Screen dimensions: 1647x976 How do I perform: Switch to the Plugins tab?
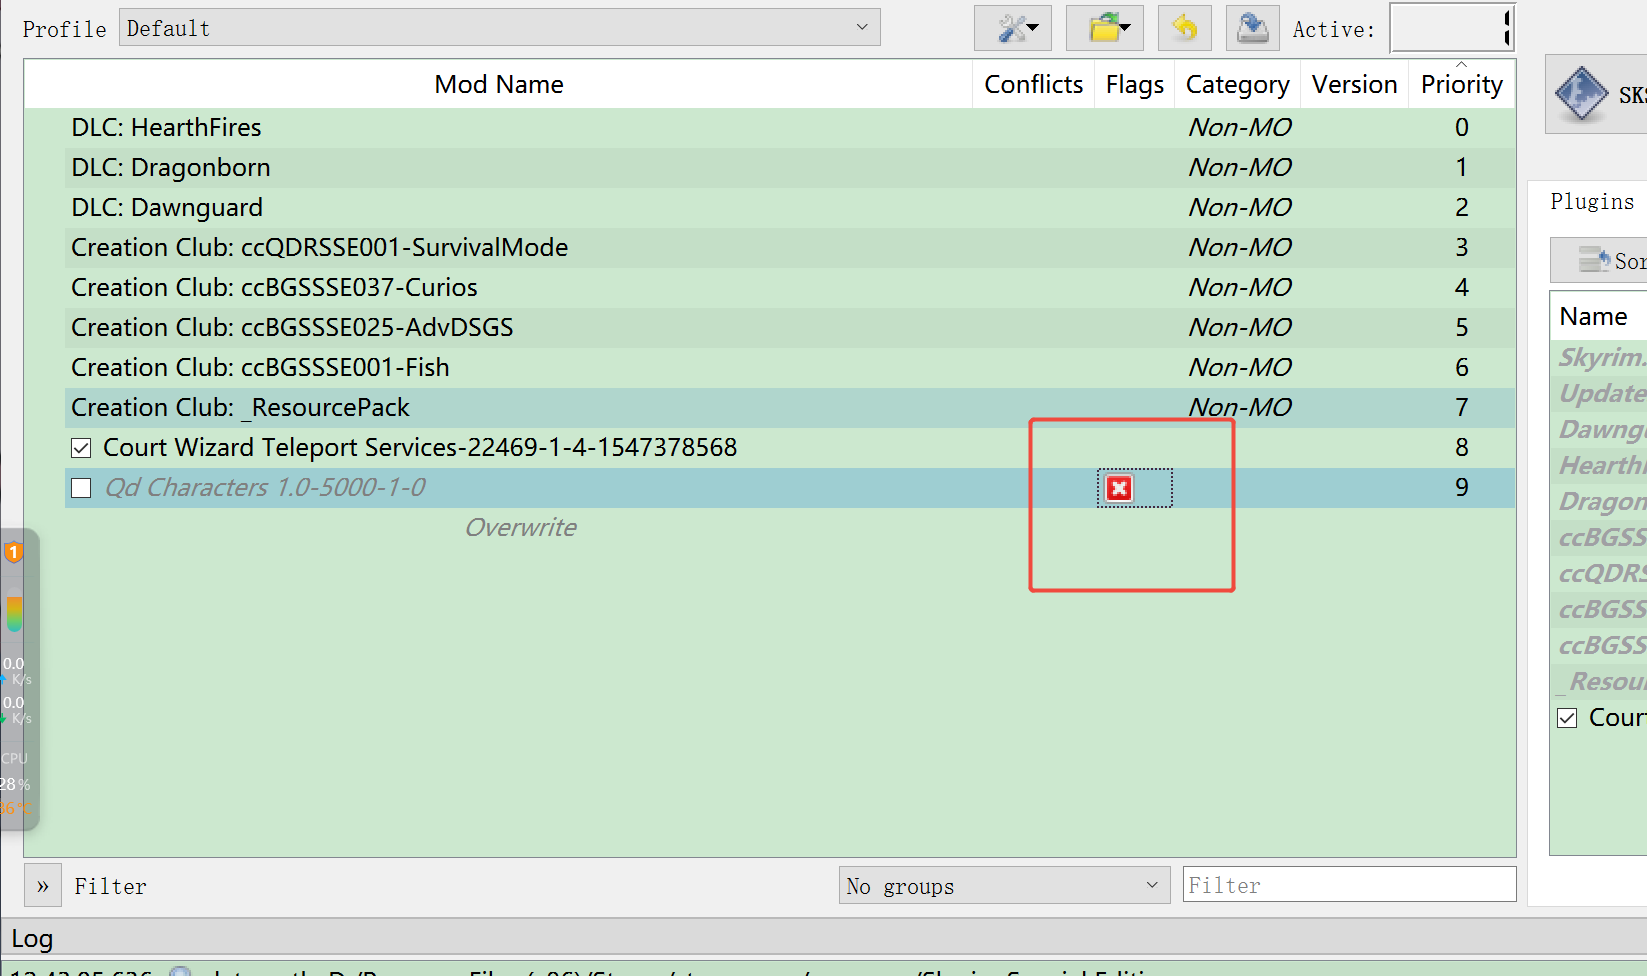1591,202
